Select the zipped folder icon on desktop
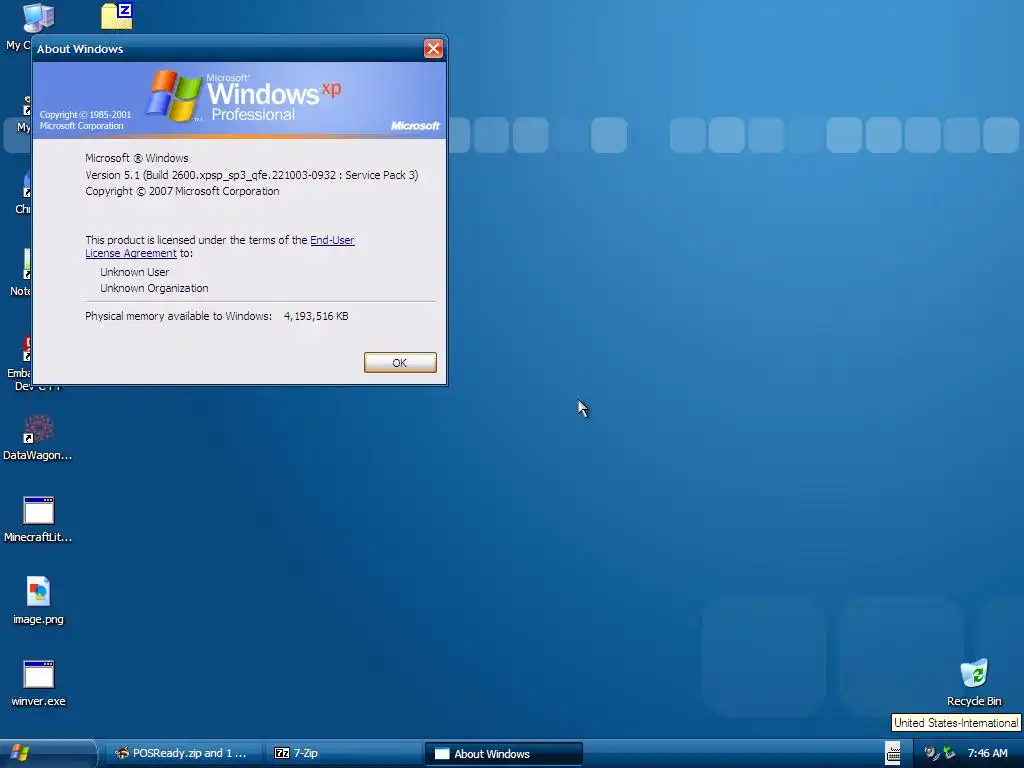 117,16
